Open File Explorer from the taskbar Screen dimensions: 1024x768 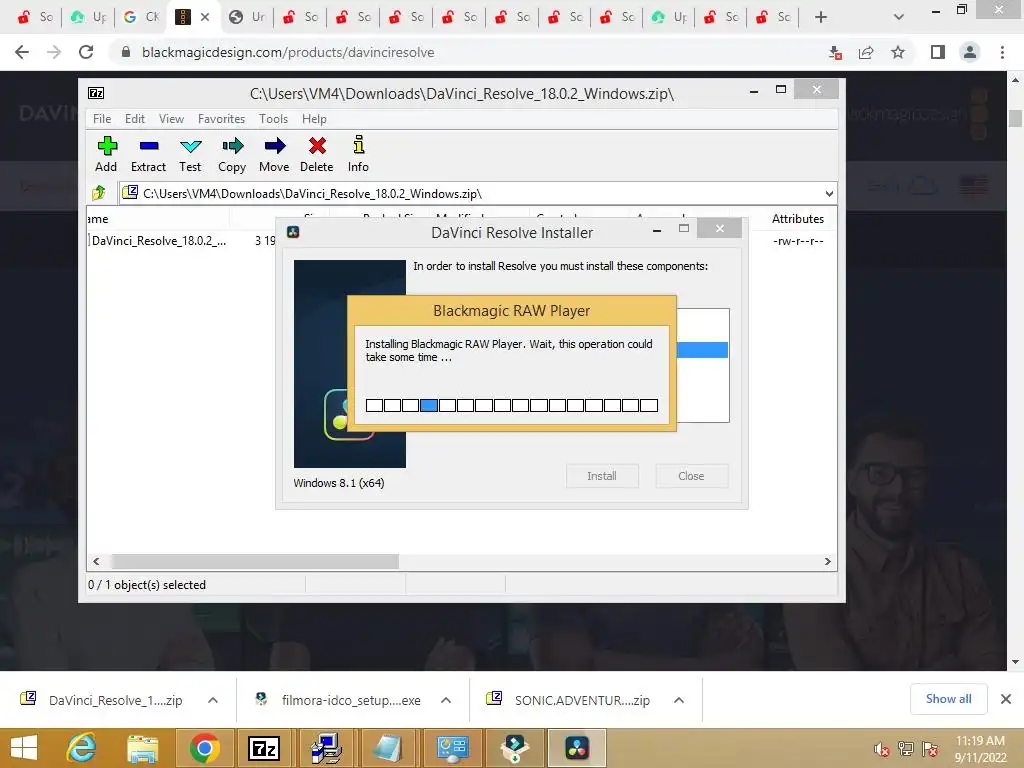tap(142, 748)
